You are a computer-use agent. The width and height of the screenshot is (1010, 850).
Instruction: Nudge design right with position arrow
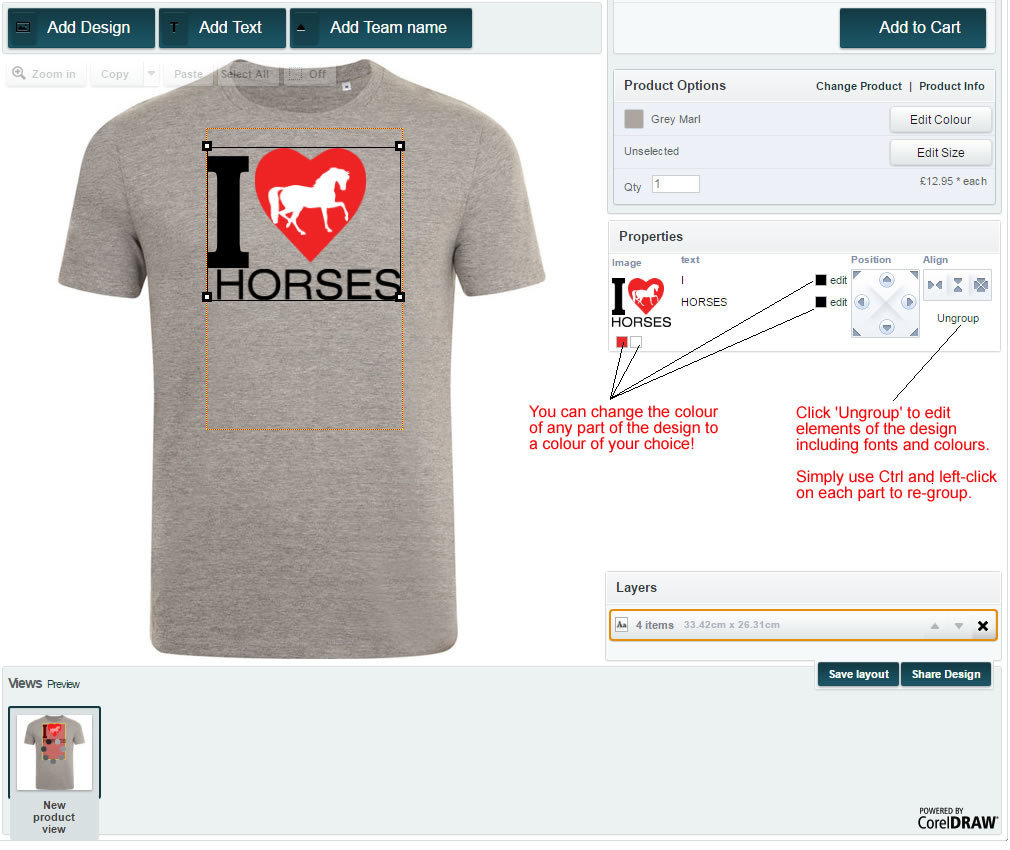(908, 302)
